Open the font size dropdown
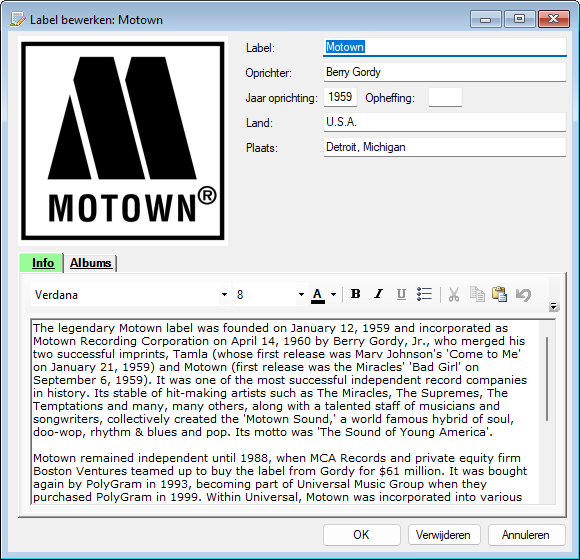 [x=301, y=295]
